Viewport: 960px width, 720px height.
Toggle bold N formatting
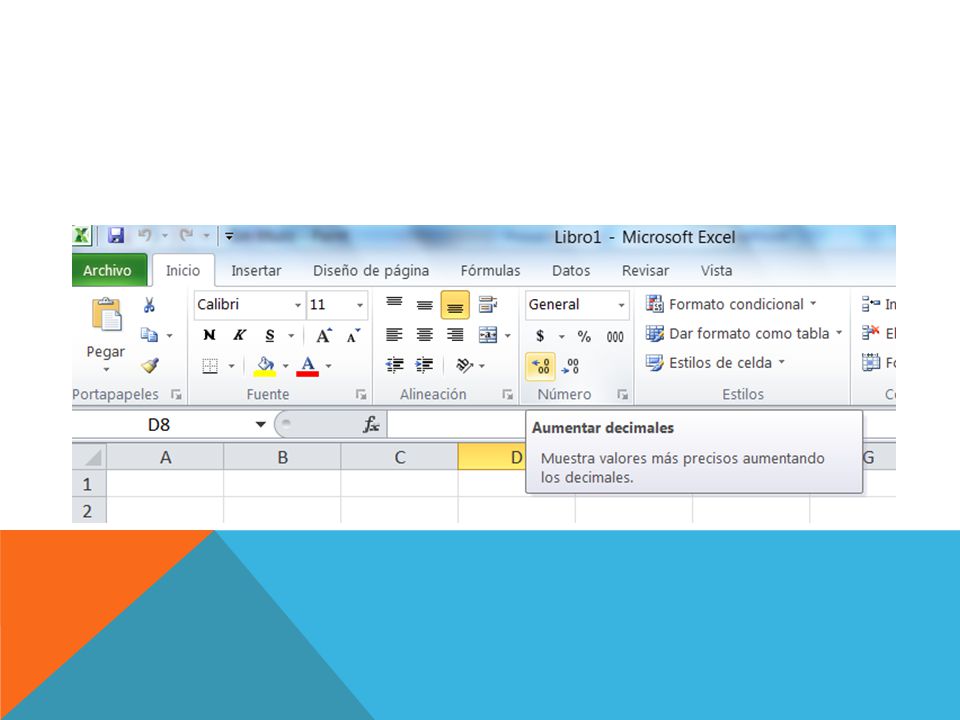pos(209,335)
